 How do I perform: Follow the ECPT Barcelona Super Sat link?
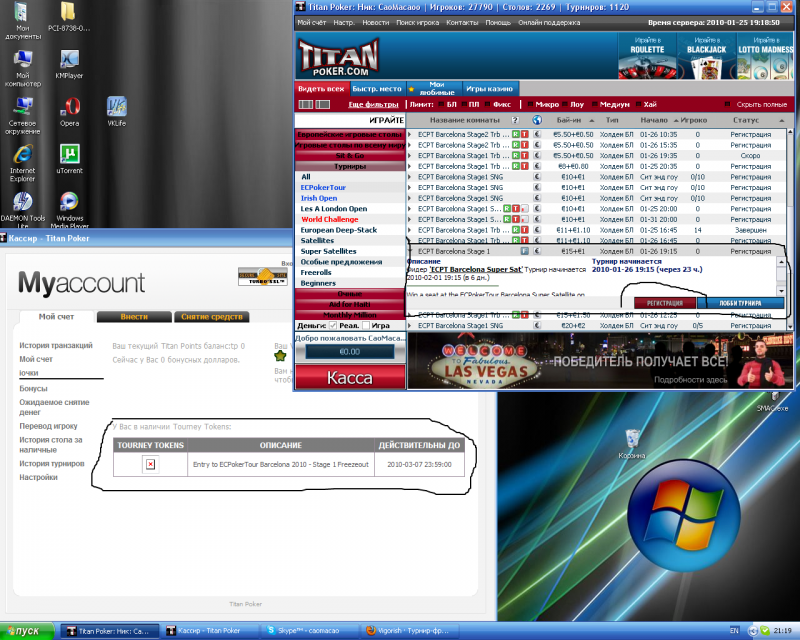point(476,269)
